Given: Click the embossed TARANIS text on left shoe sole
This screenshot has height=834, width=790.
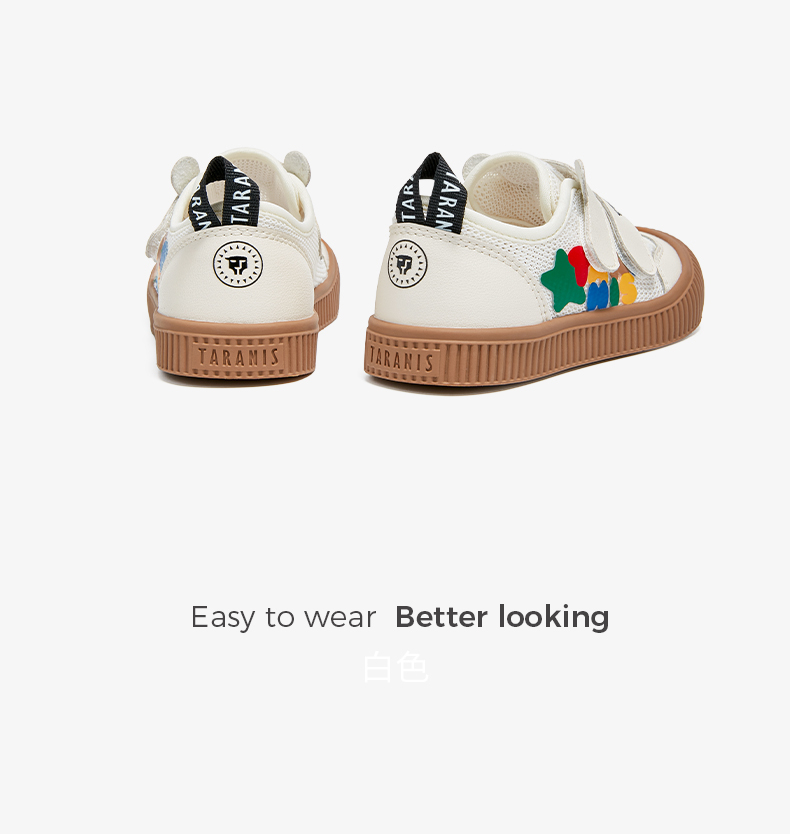Looking at the screenshot, I should pos(238,356).
